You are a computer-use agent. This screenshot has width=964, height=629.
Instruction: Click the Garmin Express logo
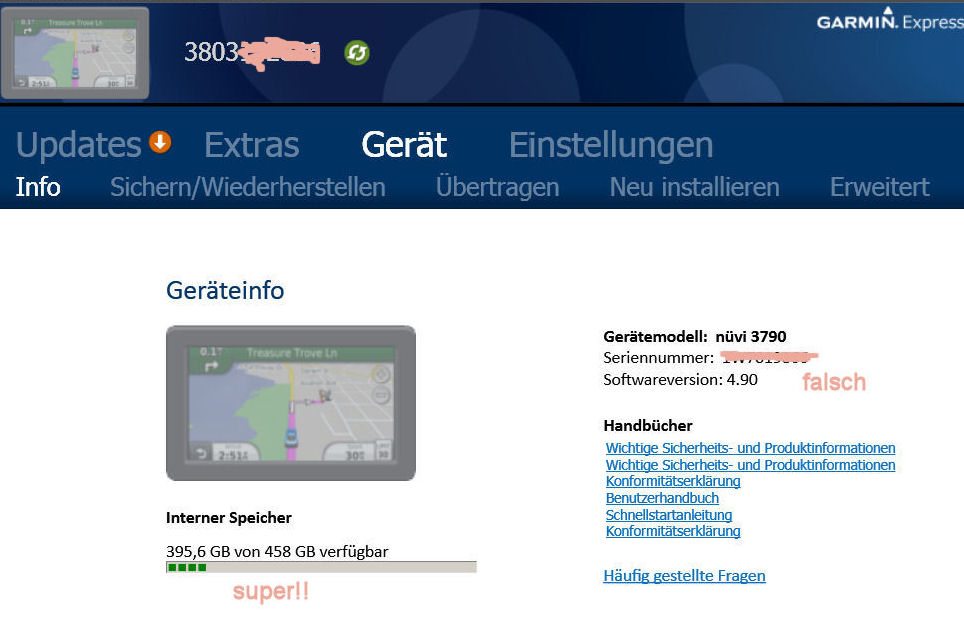tap(890, 20)
